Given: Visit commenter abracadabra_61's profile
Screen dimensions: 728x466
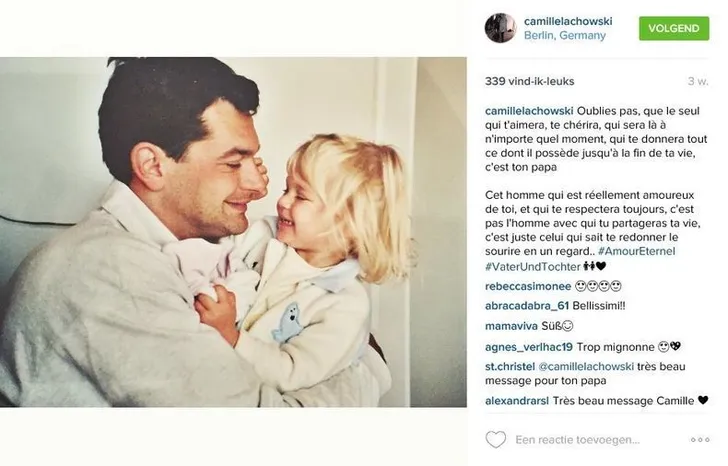Looking at the screenshot, I should 526,306.
